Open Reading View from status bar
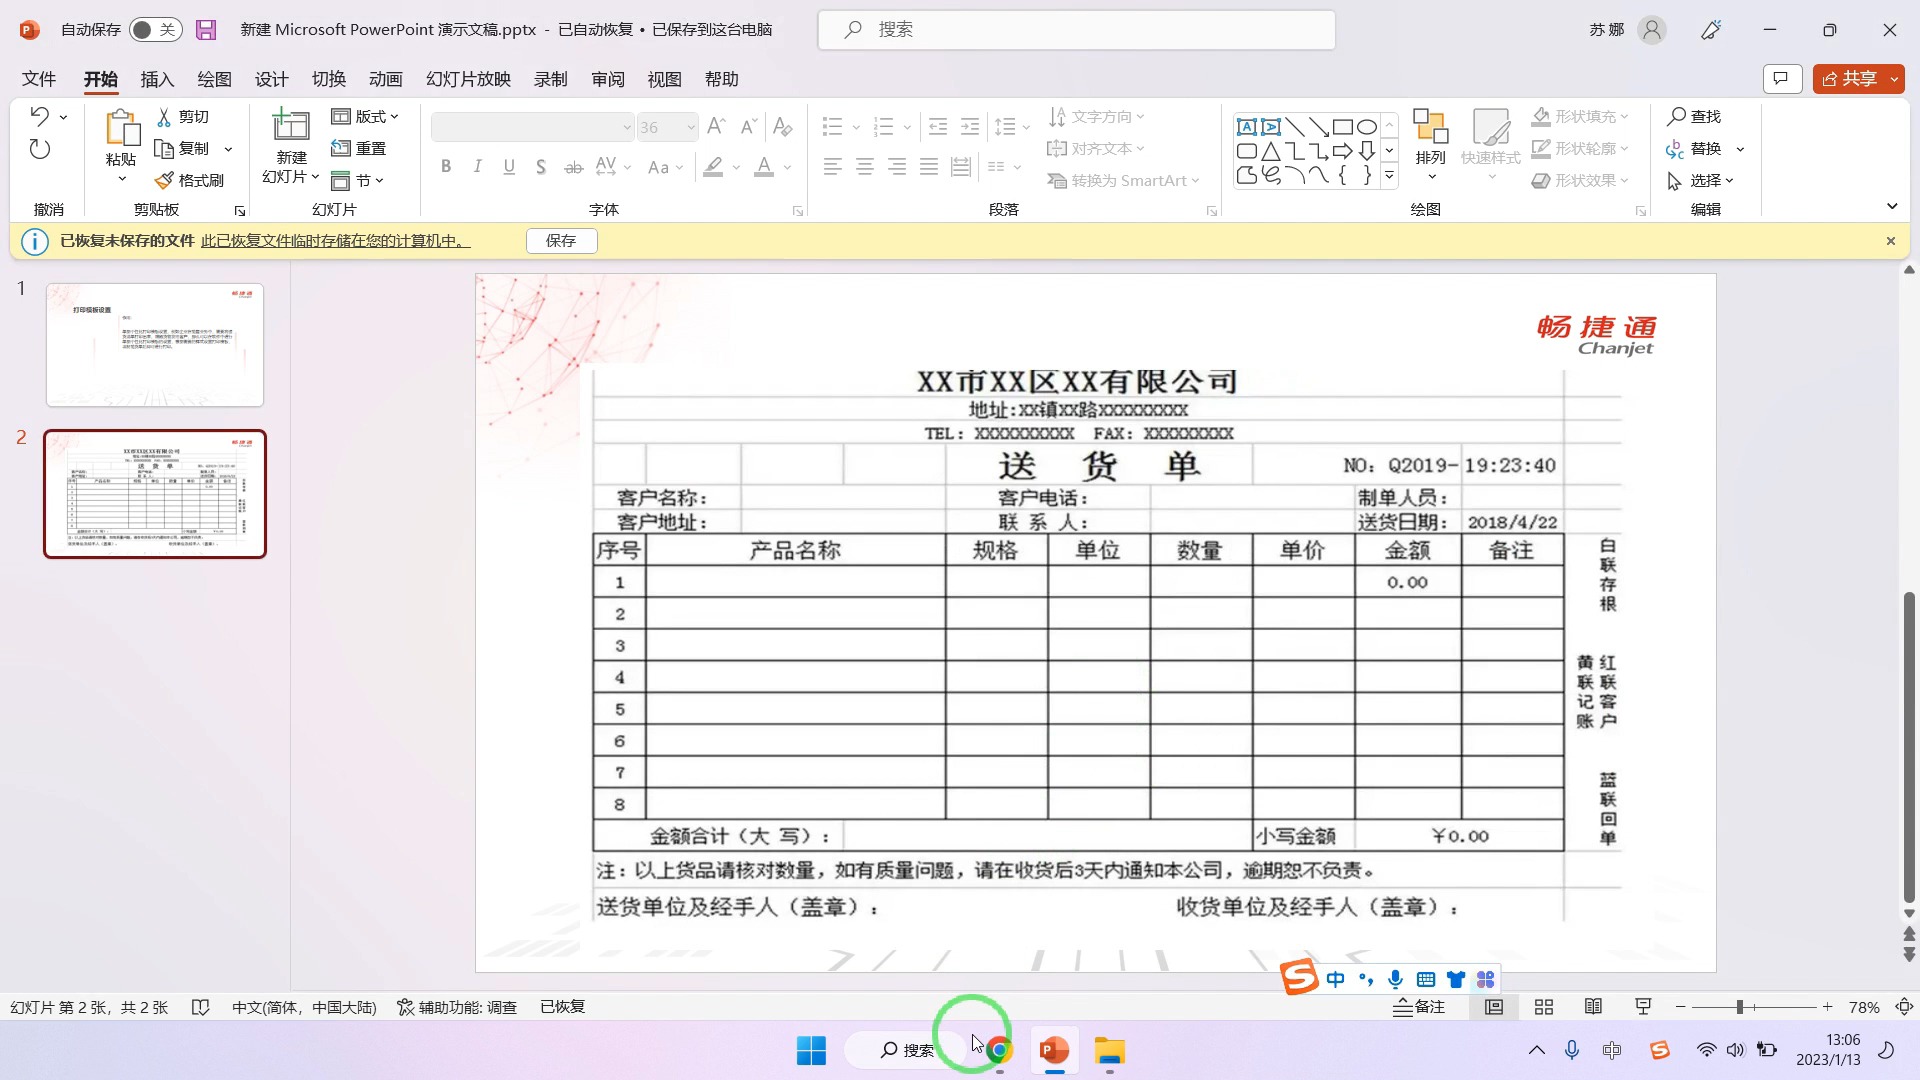 click(x=1594, y=1007)
